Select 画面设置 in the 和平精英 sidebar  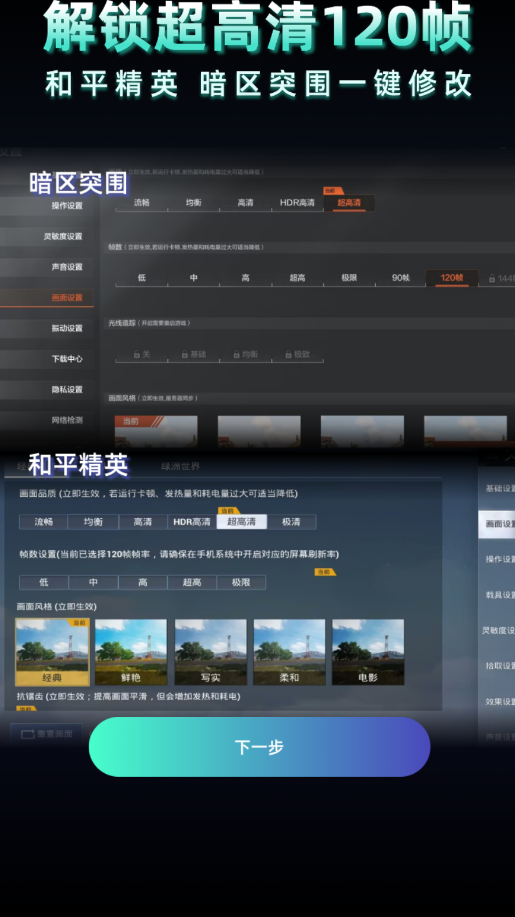coord(497,524)
